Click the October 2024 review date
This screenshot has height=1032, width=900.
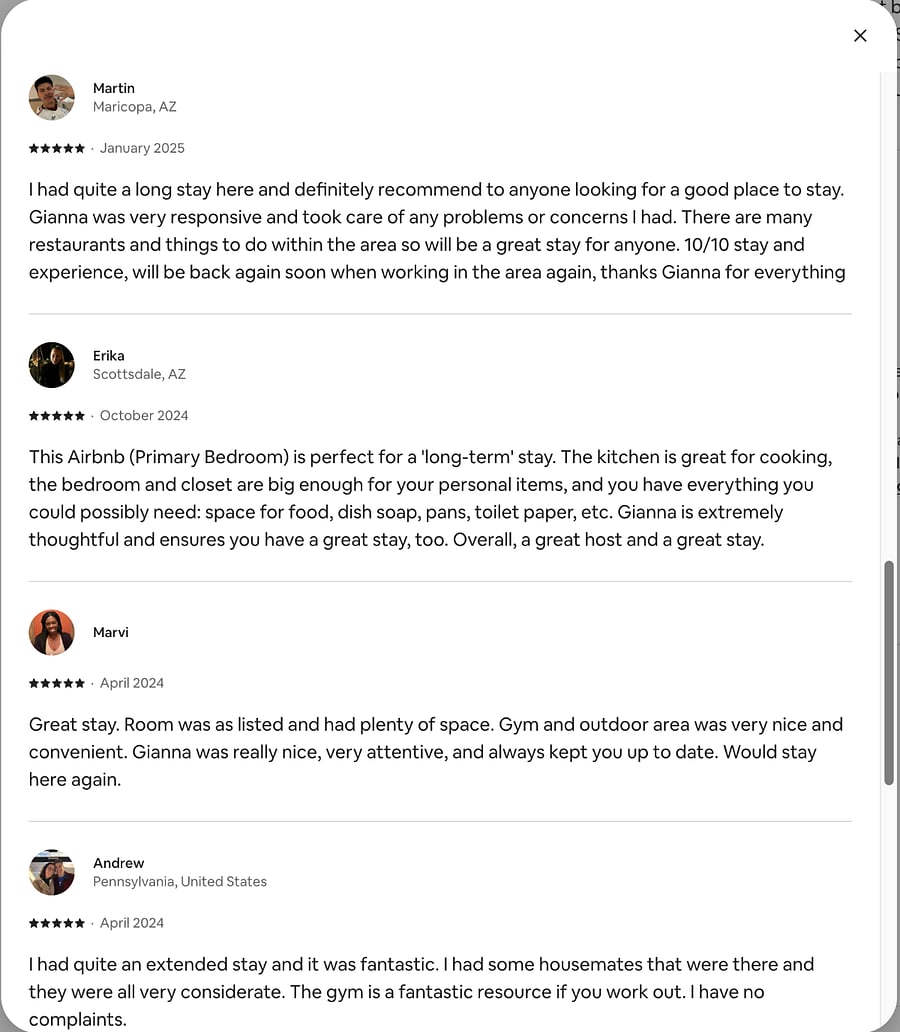click(144, 415)
